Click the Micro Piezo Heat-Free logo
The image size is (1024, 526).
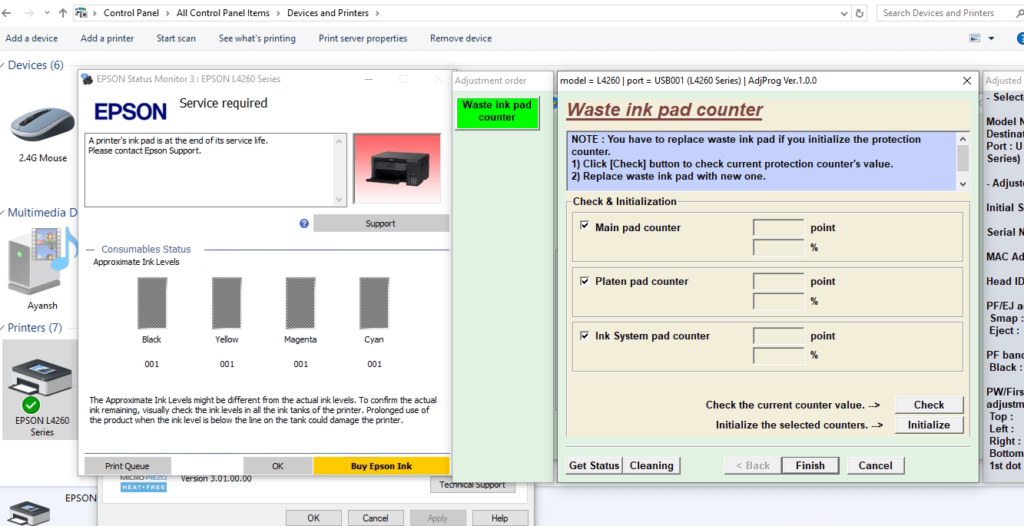click(143, 483)
